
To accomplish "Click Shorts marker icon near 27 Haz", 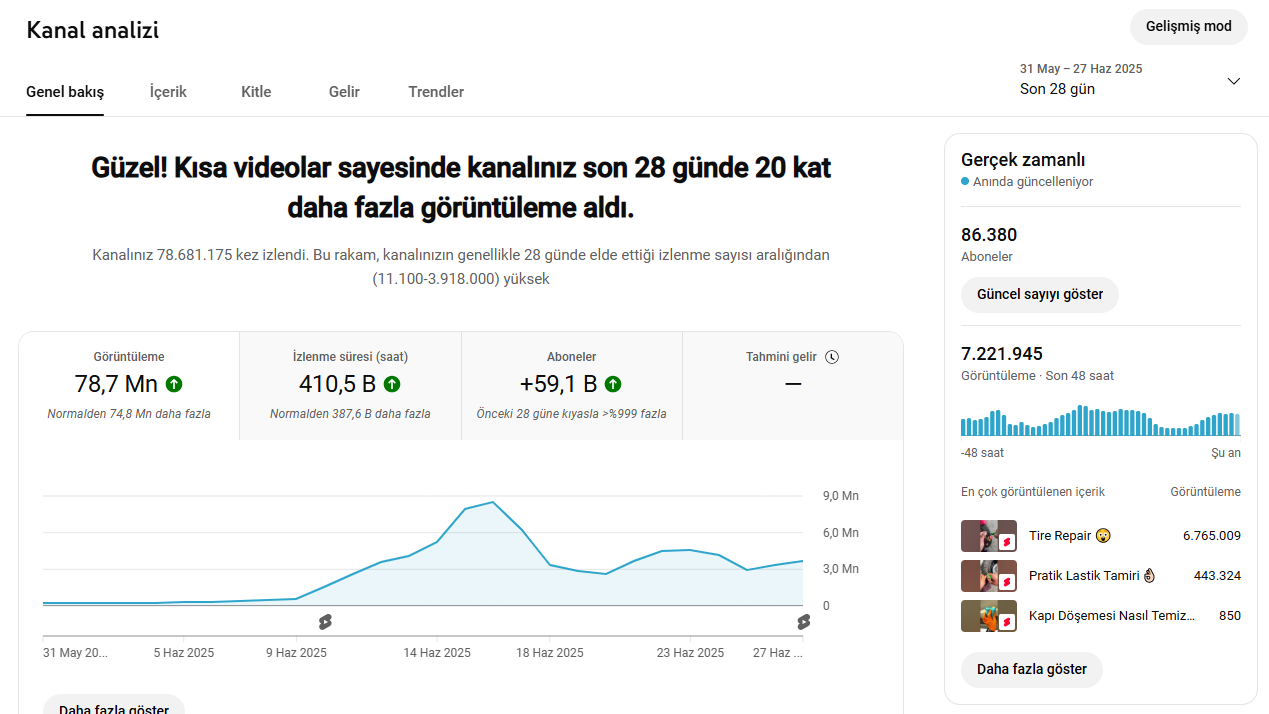I will coord(803,622).
